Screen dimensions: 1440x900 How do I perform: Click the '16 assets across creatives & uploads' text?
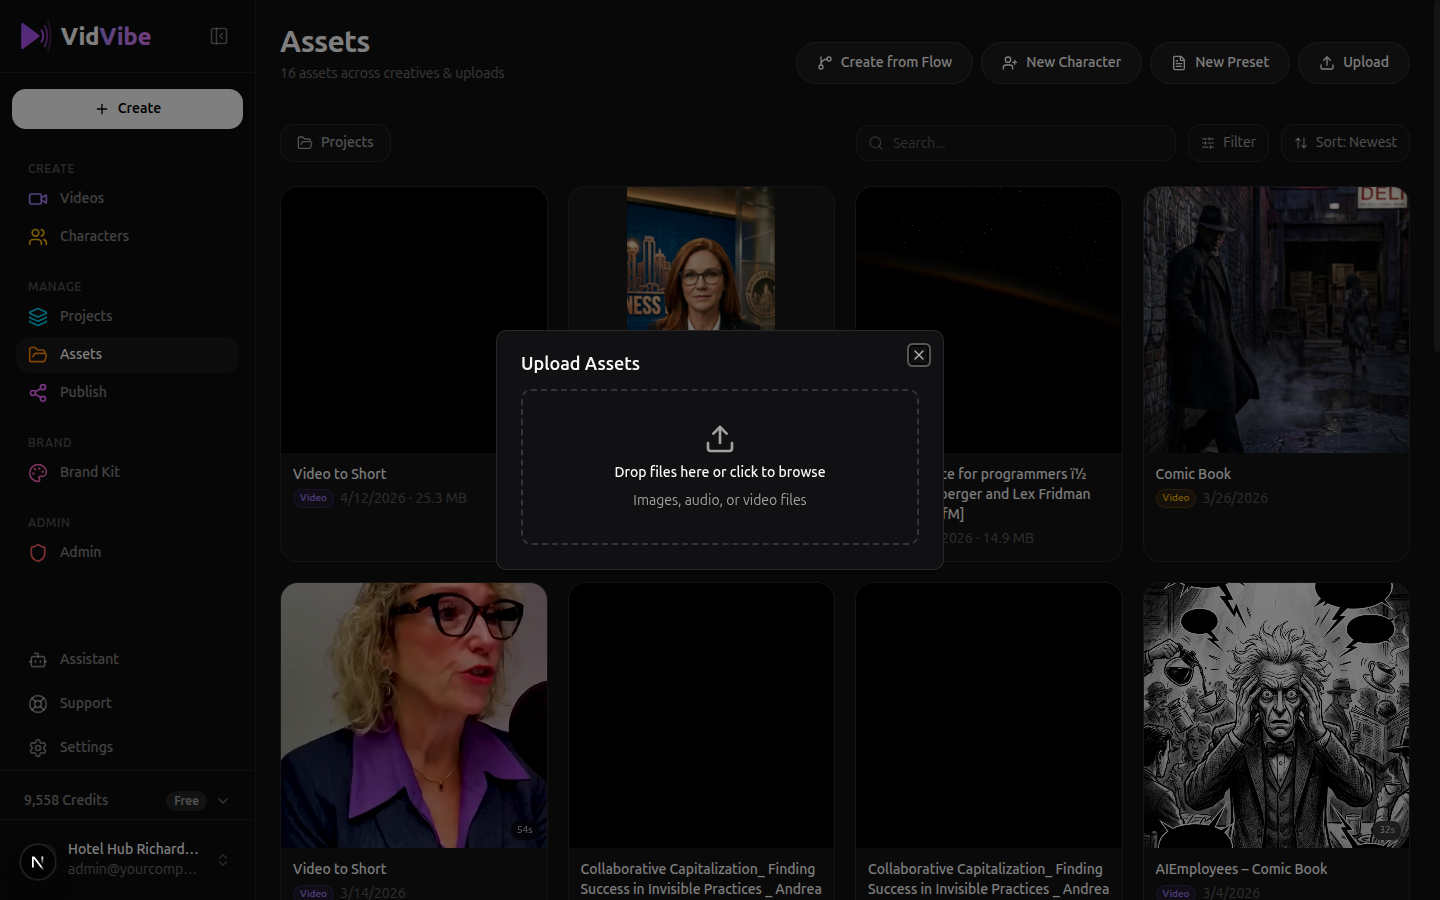(x=392, y=73)
